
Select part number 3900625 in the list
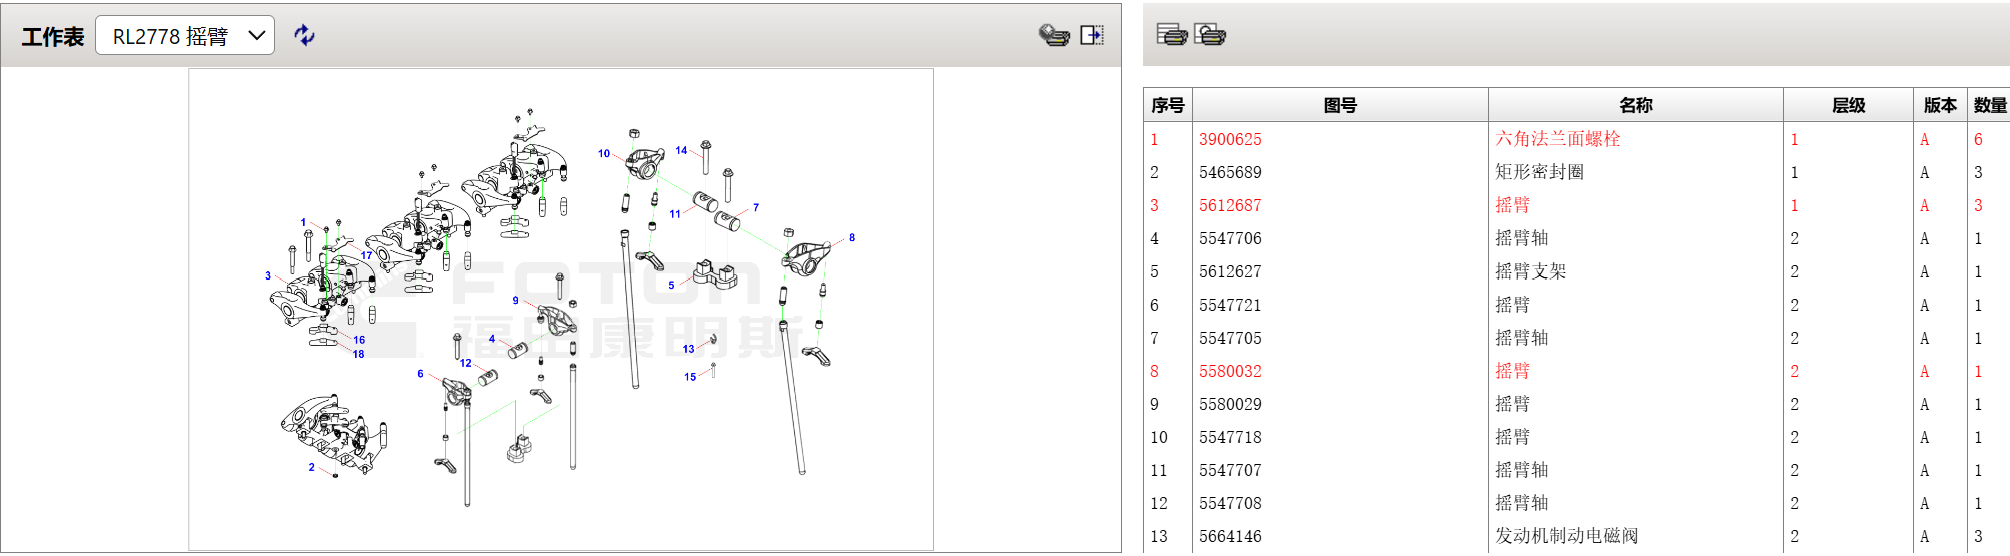click(1230, 140)
